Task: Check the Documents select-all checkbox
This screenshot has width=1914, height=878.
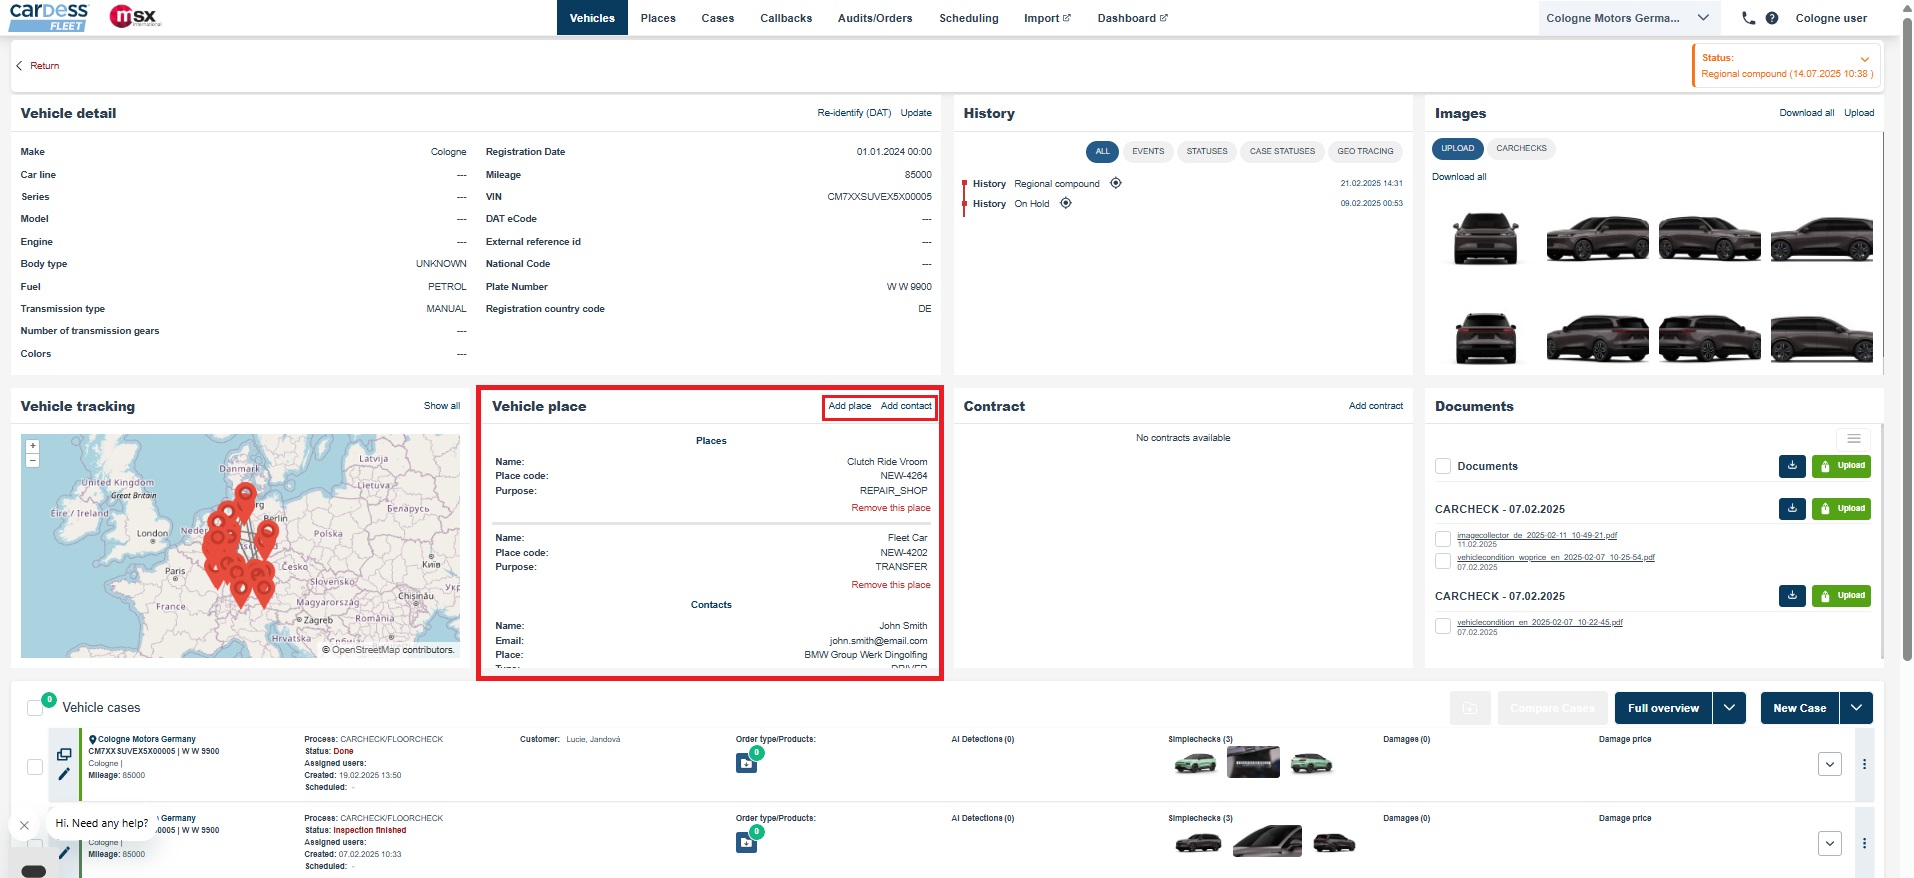Action: coord(1443,466)
